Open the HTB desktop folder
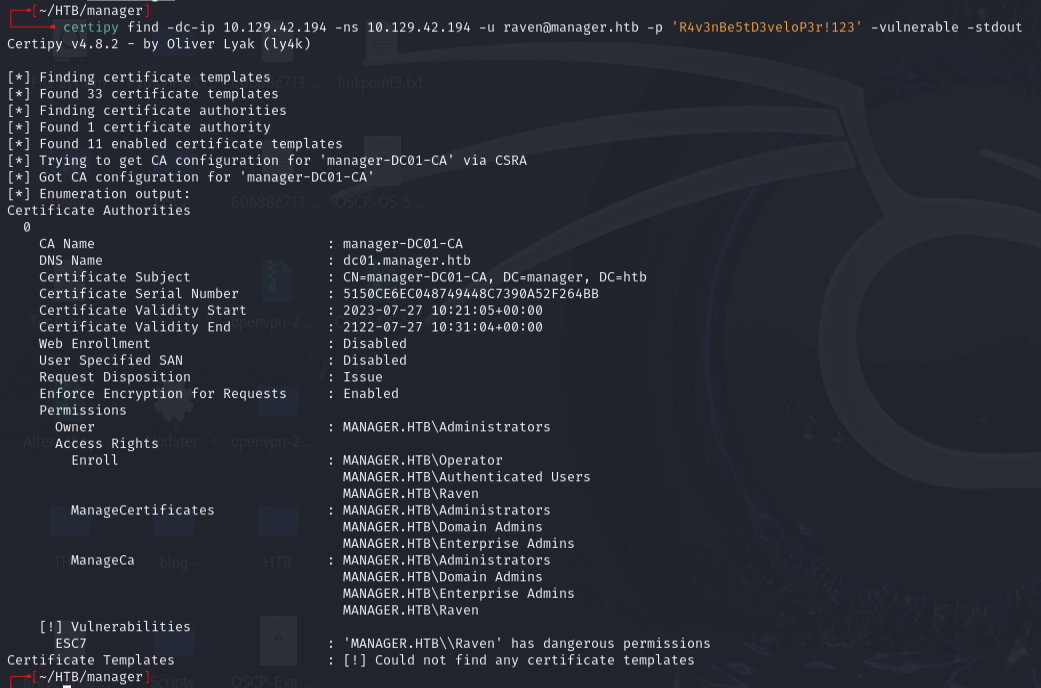 tap(277, 532)
